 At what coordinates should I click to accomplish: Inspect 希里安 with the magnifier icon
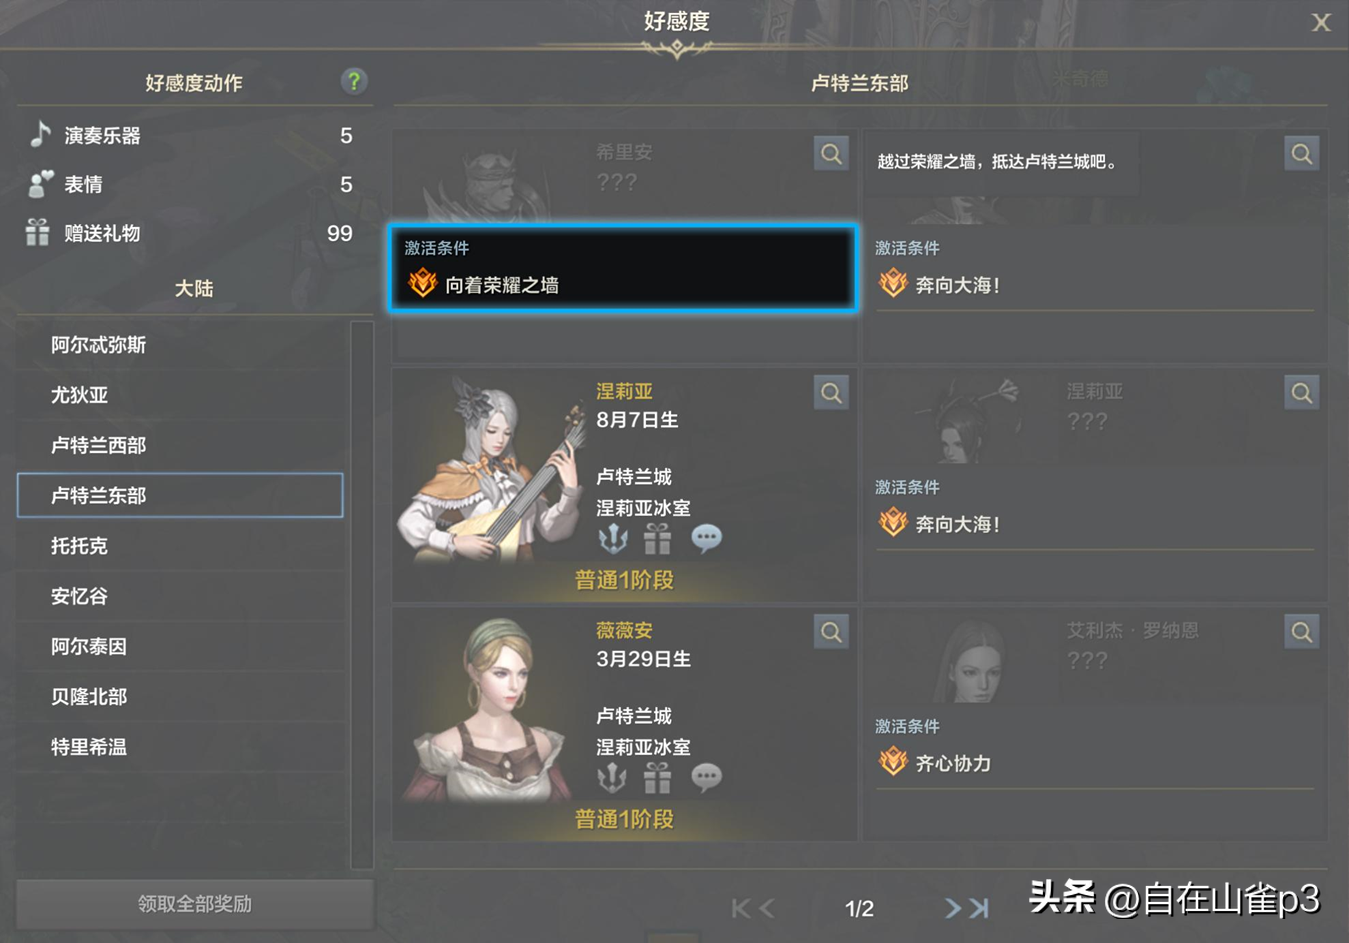click(x=831, y=154)
